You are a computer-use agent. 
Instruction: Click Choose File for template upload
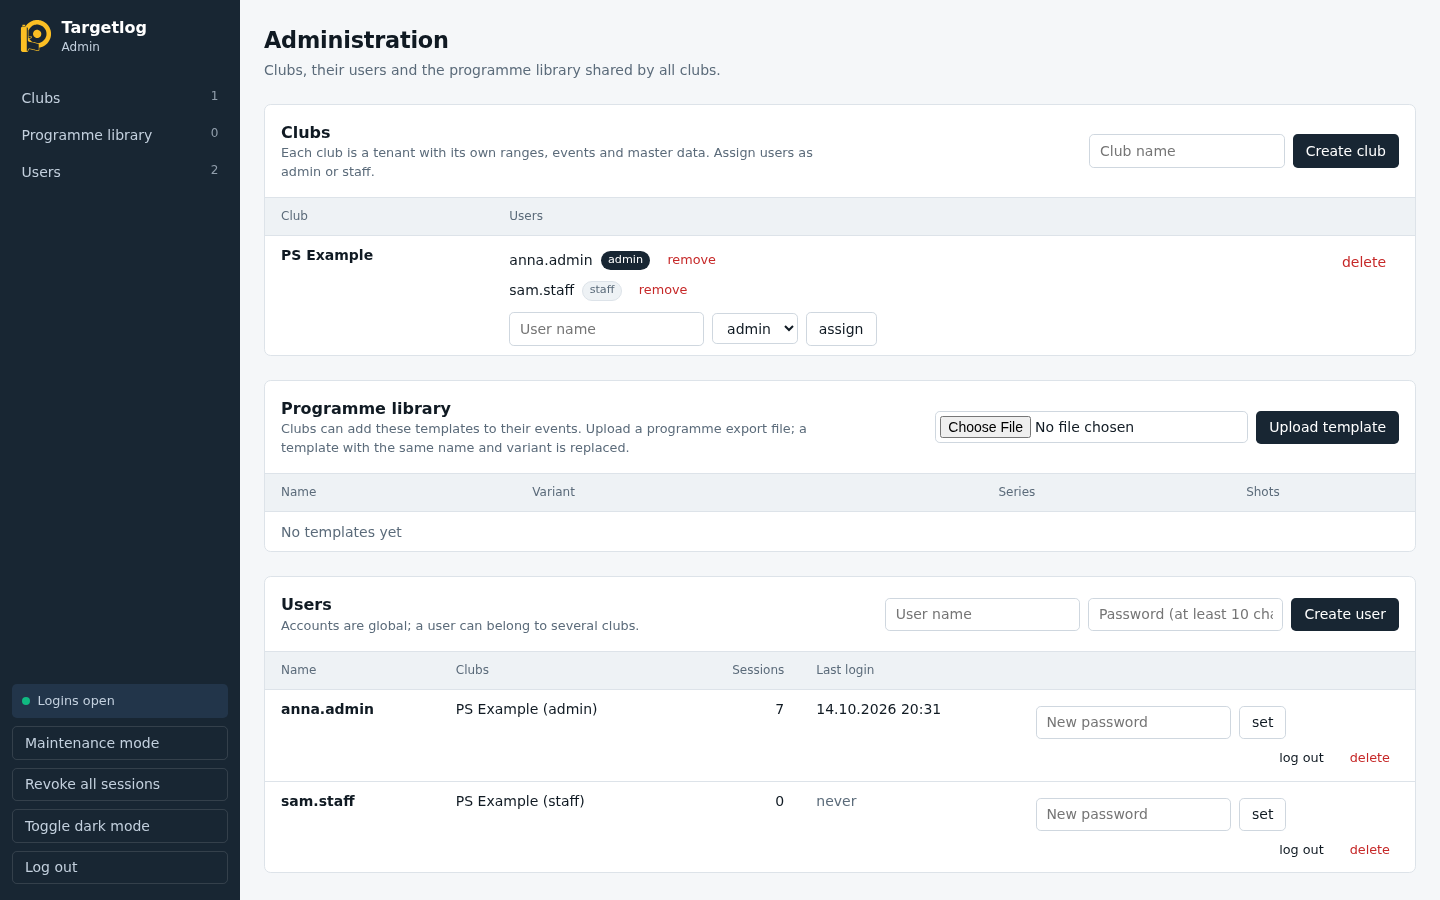pos(985,427)
